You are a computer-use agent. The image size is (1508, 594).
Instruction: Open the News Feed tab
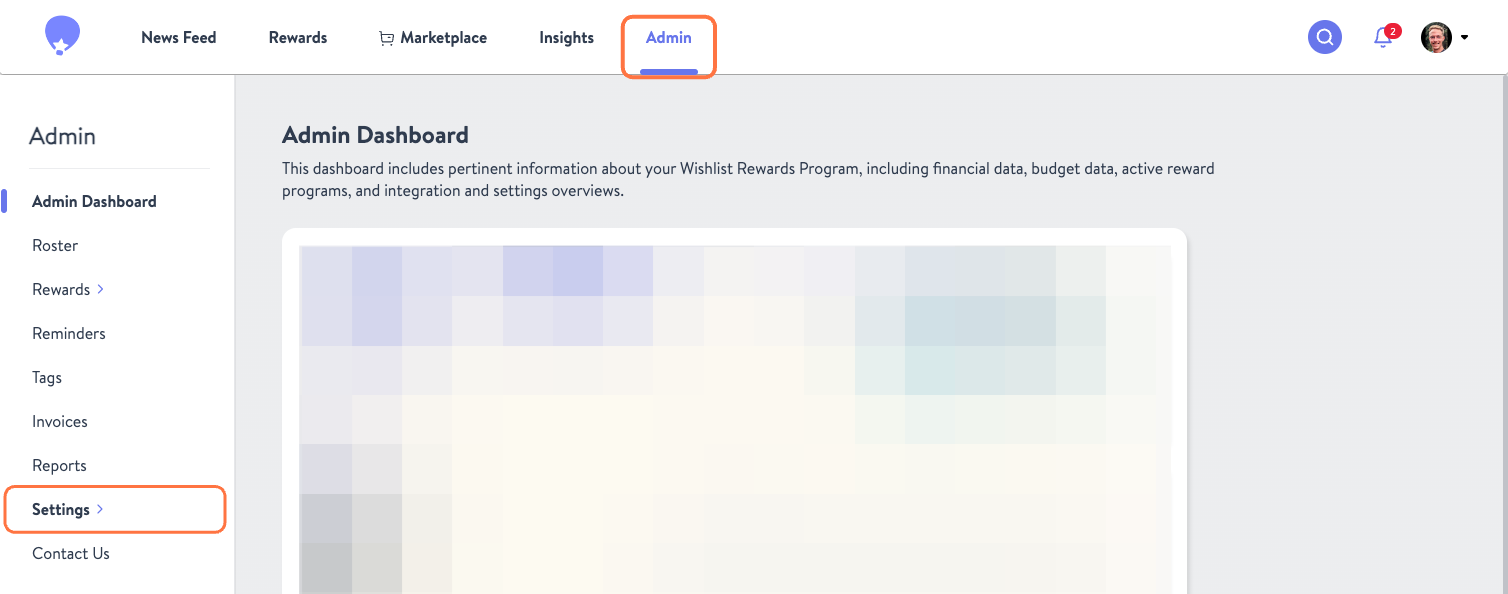(x=178, y=37)
